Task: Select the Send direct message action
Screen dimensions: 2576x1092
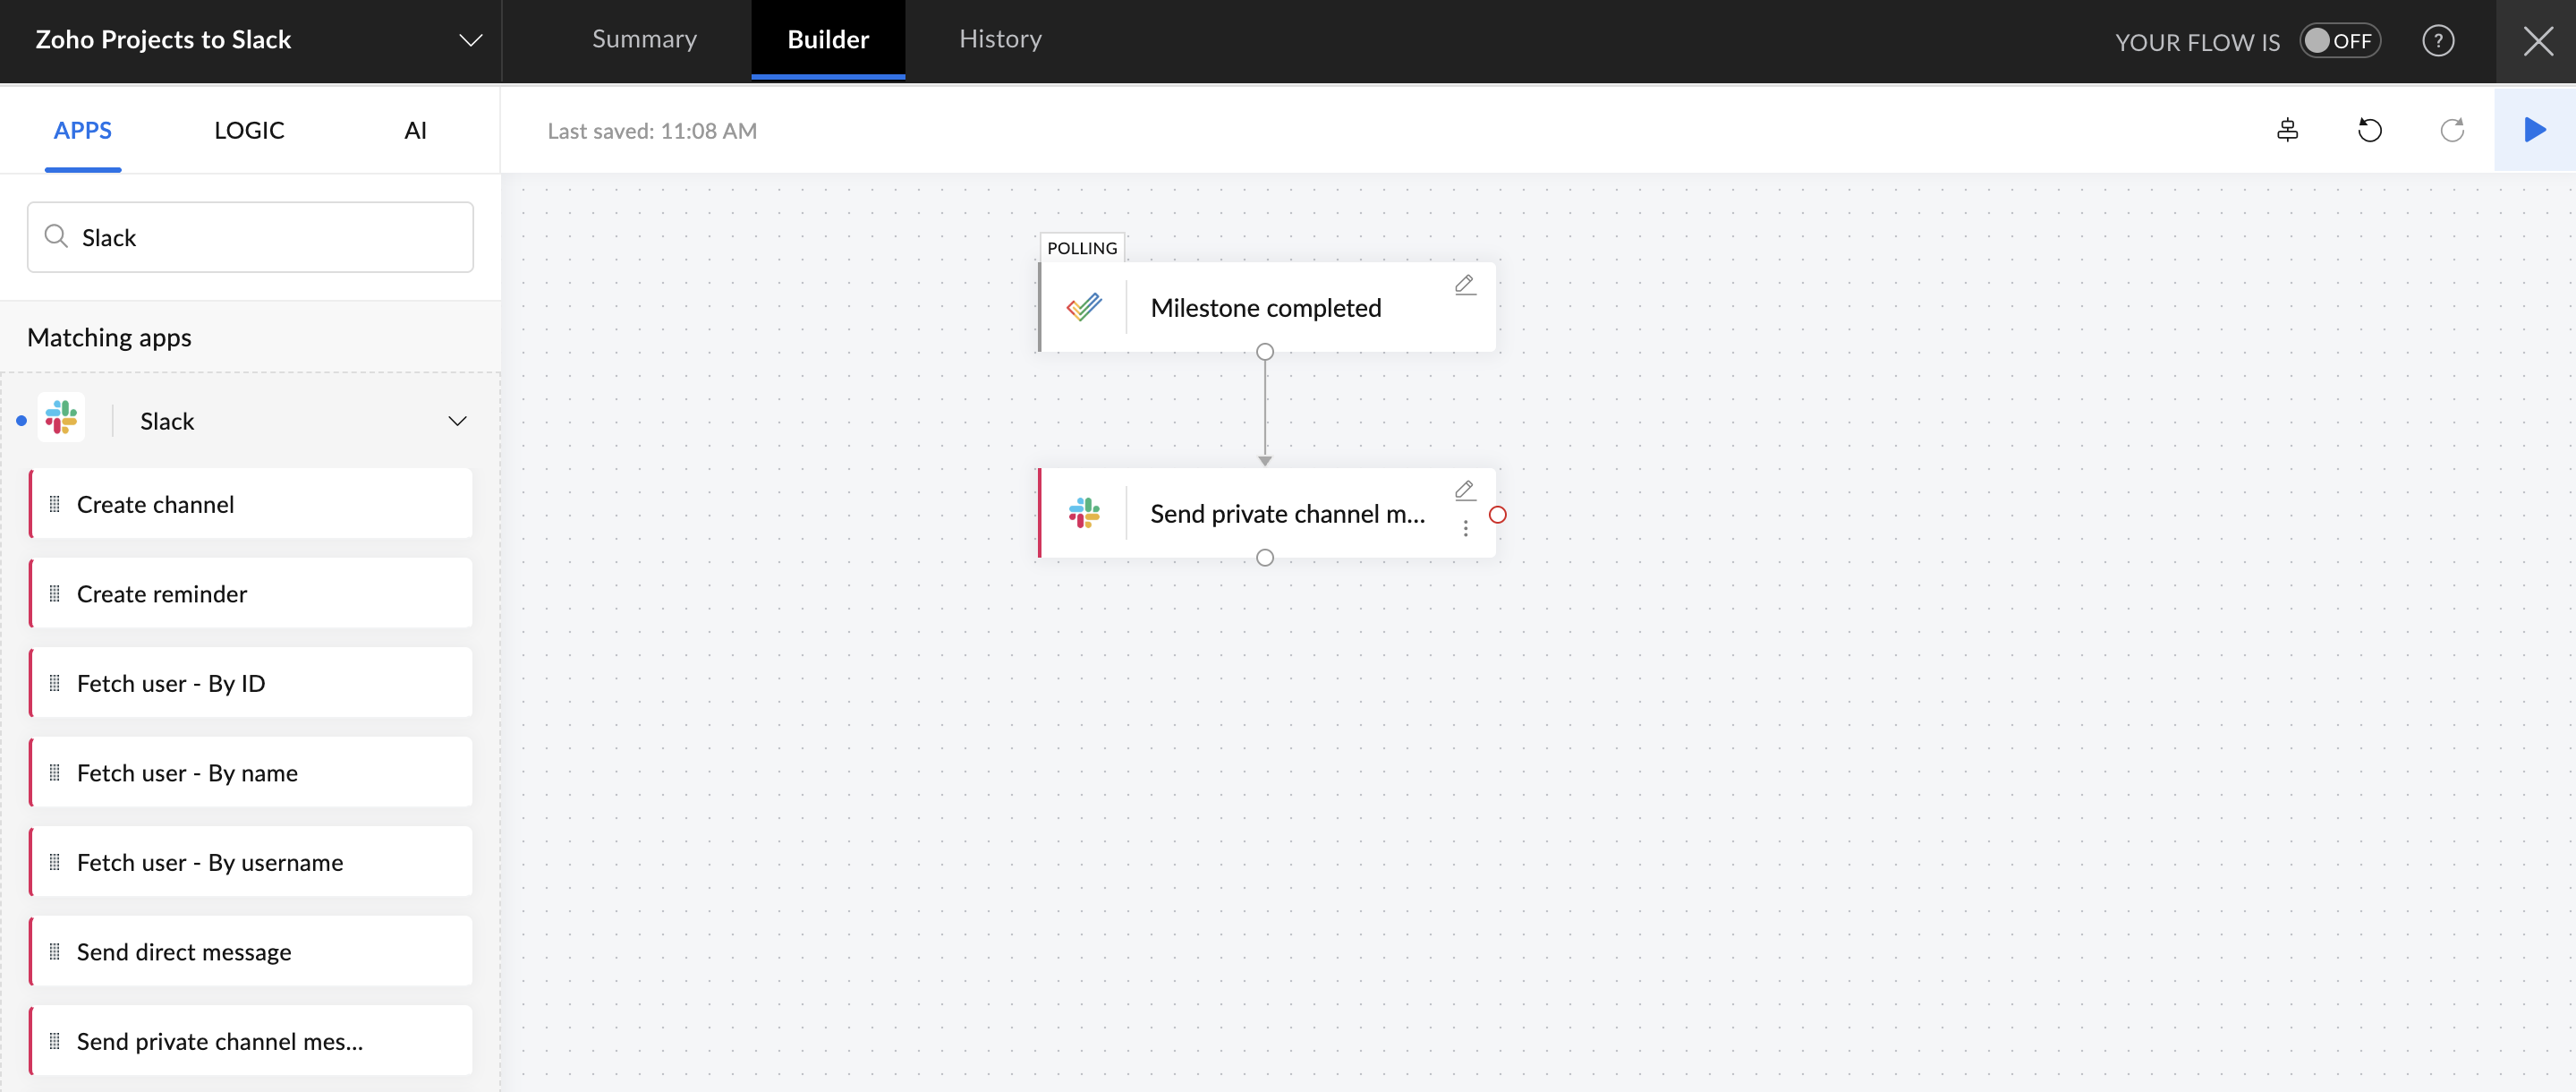Action: pyautogui.click(x=250, y=951)
